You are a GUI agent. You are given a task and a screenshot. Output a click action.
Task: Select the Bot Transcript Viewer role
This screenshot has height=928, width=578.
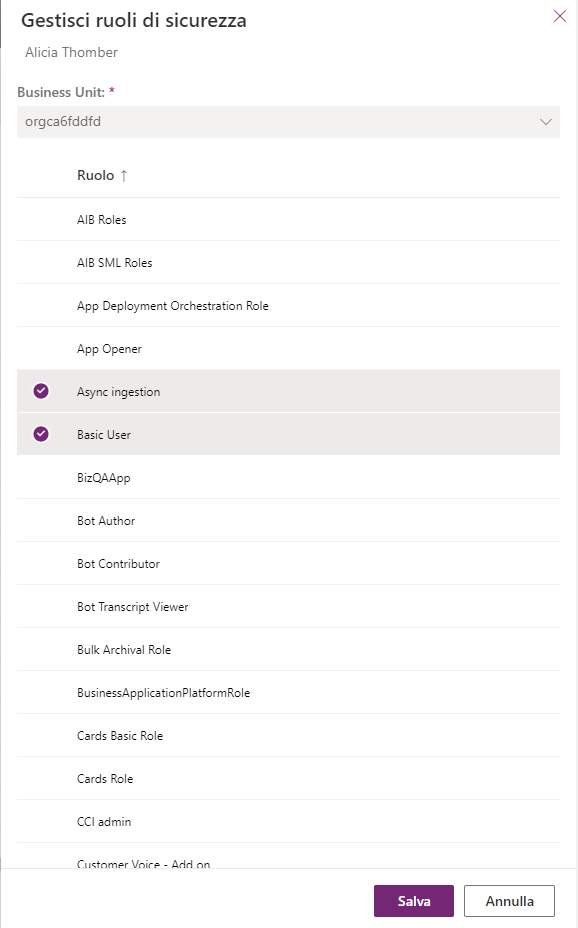tap(288, 607)
